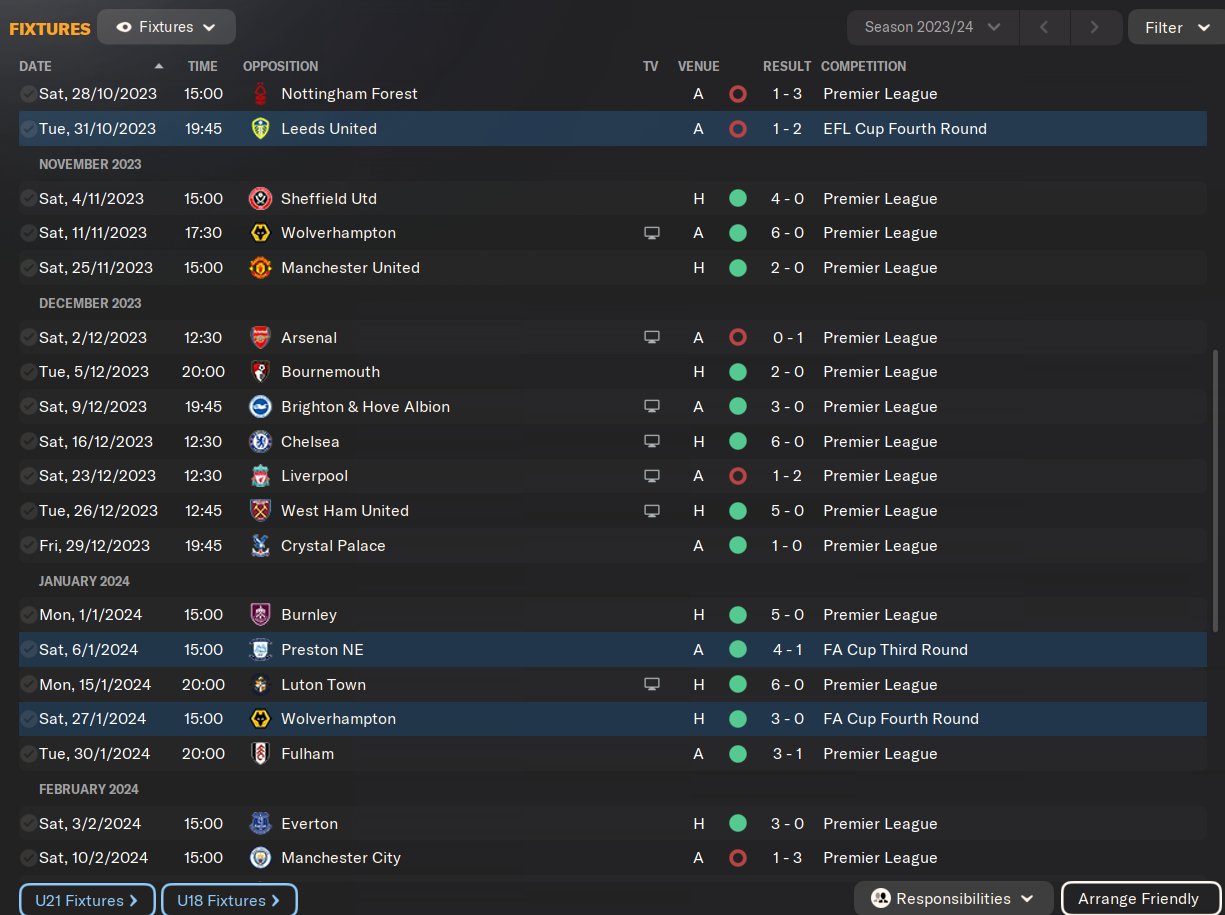Click the Arsenal club crest icon

(x=260, y=338)
